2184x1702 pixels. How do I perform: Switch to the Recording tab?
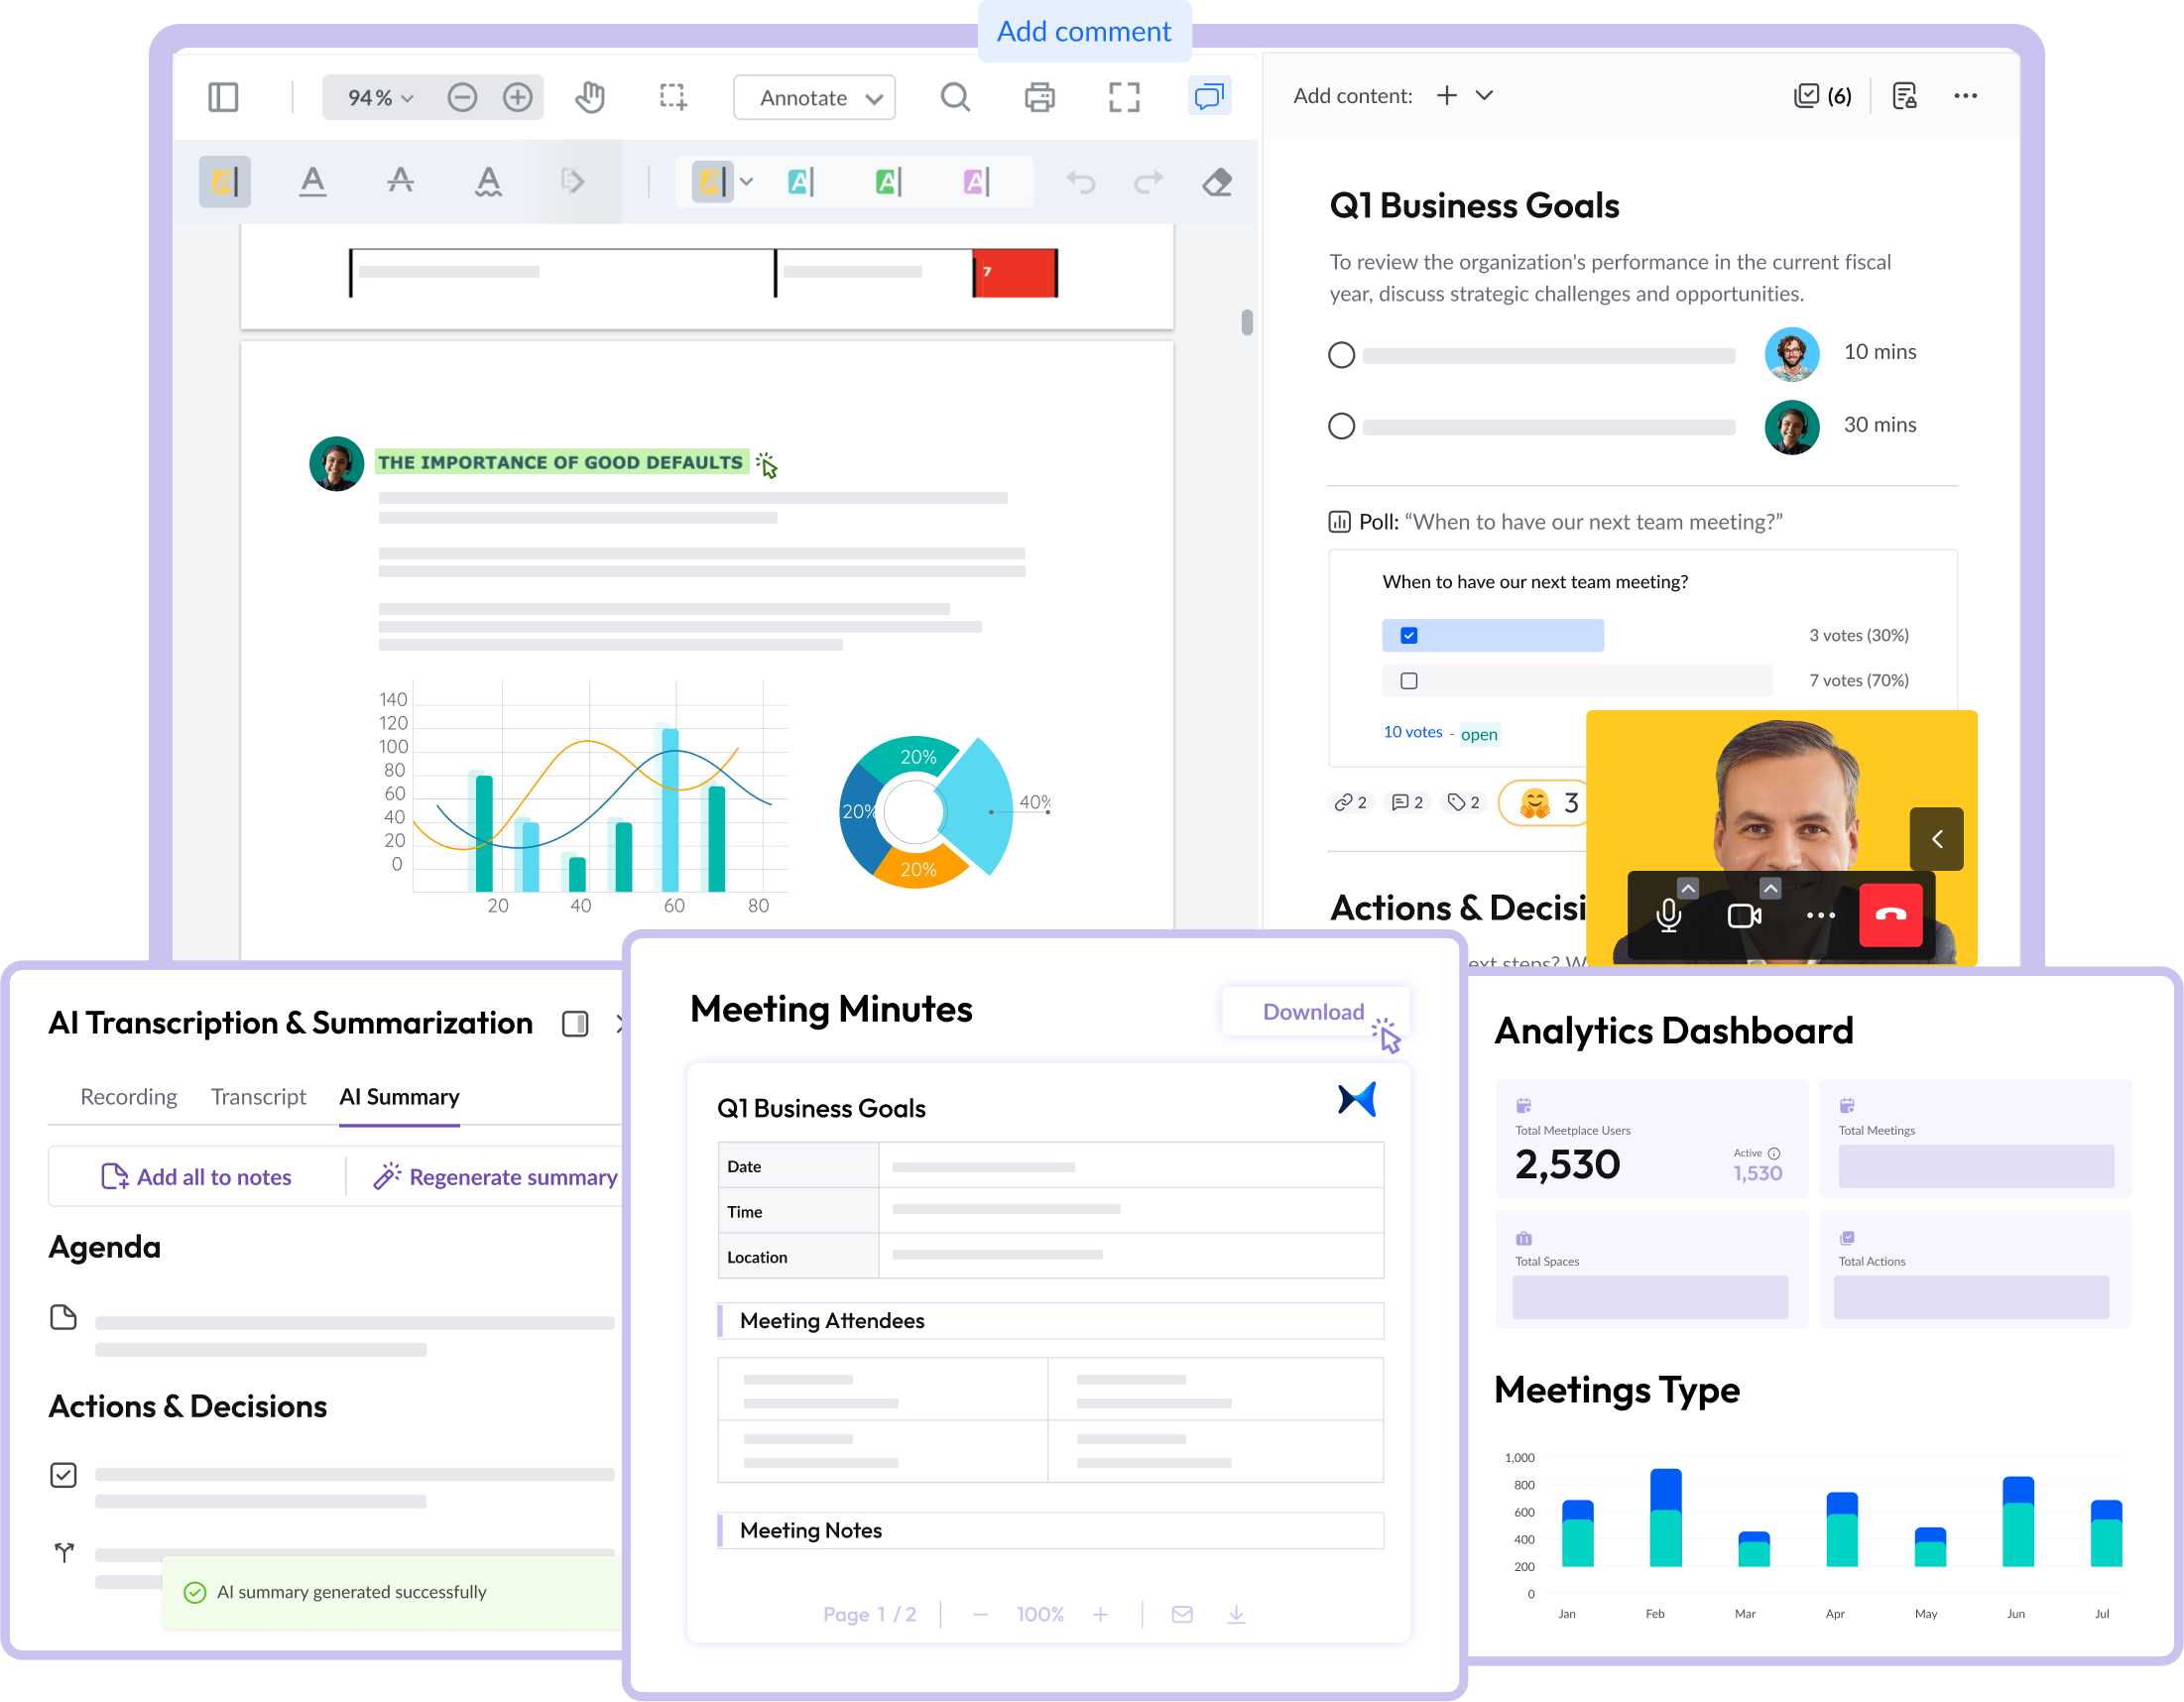point(128,1097)
